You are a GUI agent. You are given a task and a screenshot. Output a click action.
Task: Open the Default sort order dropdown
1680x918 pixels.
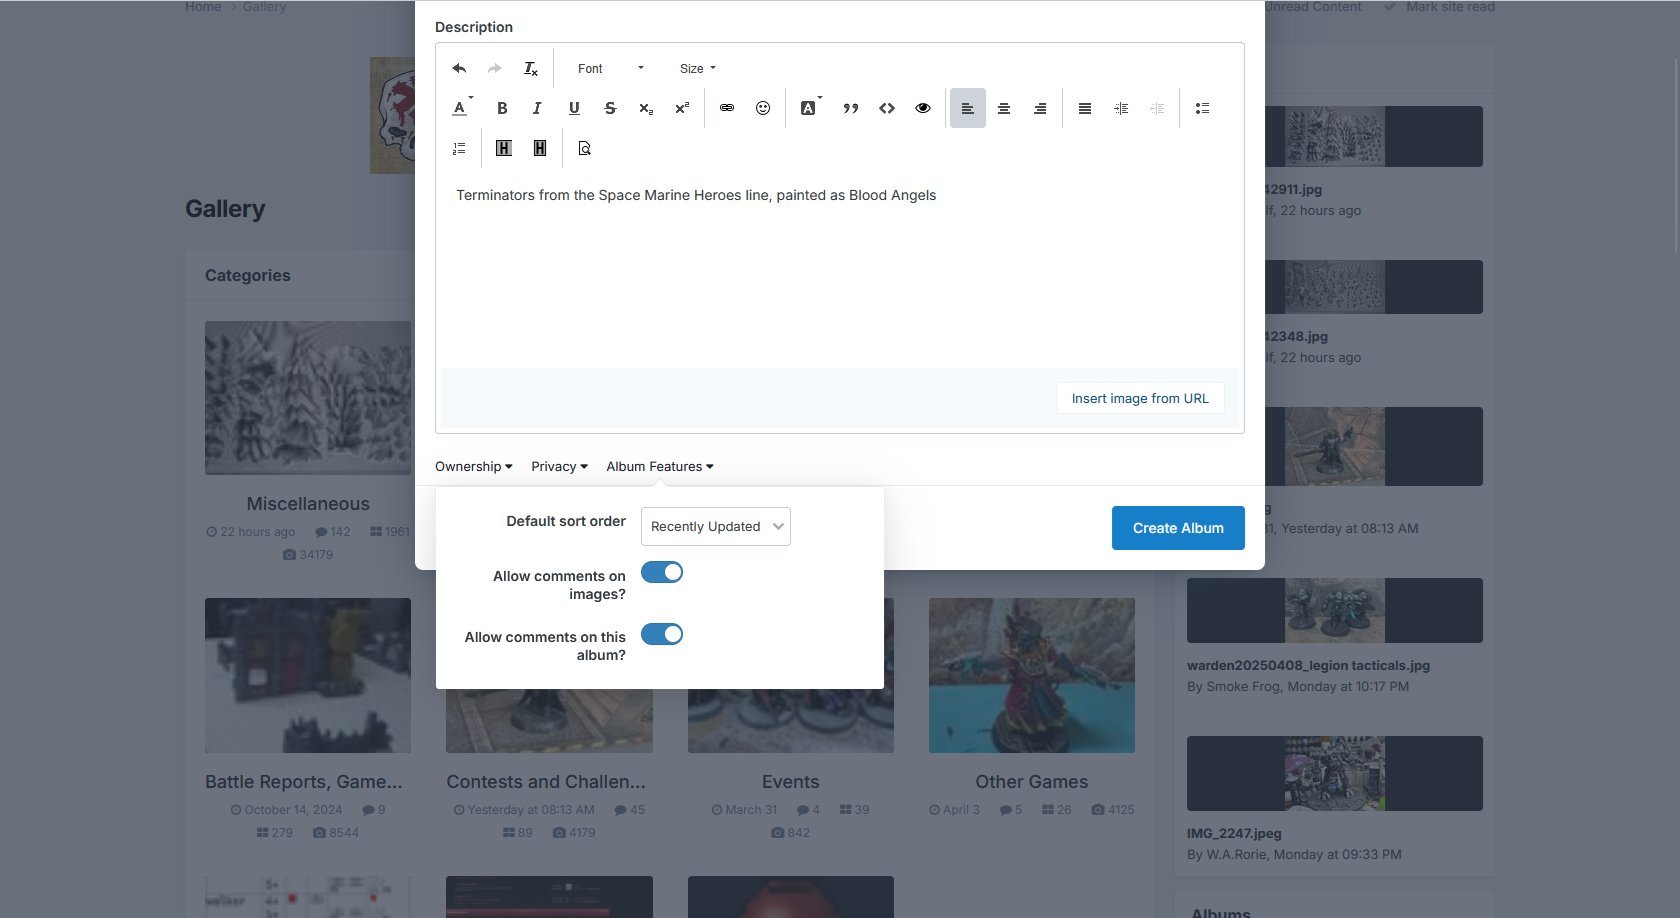pos(715,527)
